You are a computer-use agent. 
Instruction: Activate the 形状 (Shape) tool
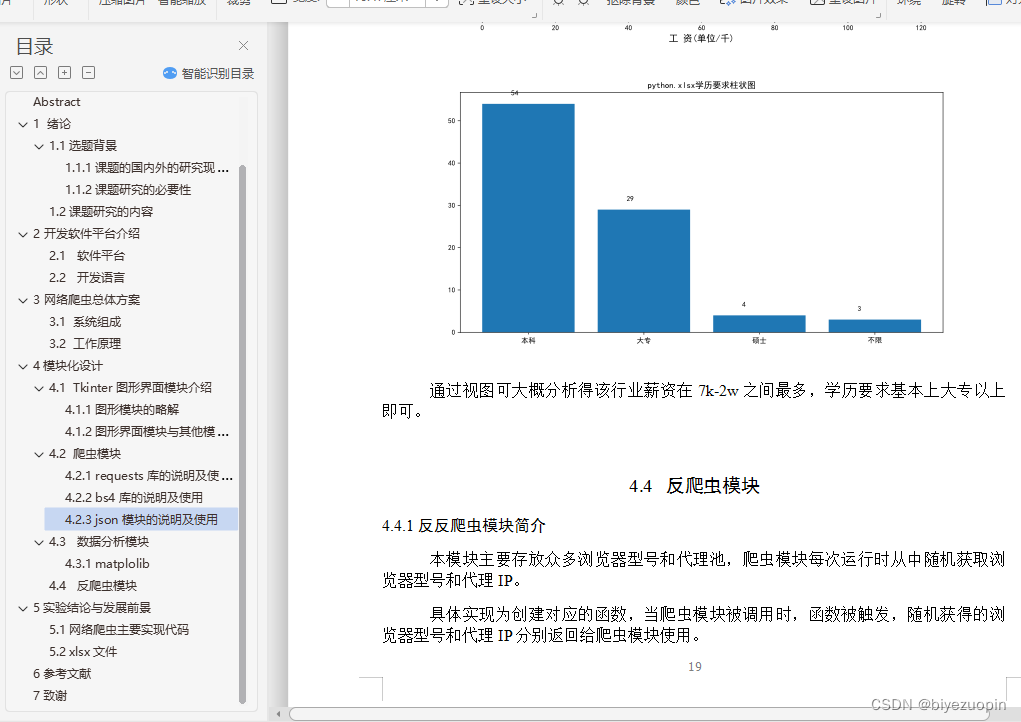click(x=56, y=3)
